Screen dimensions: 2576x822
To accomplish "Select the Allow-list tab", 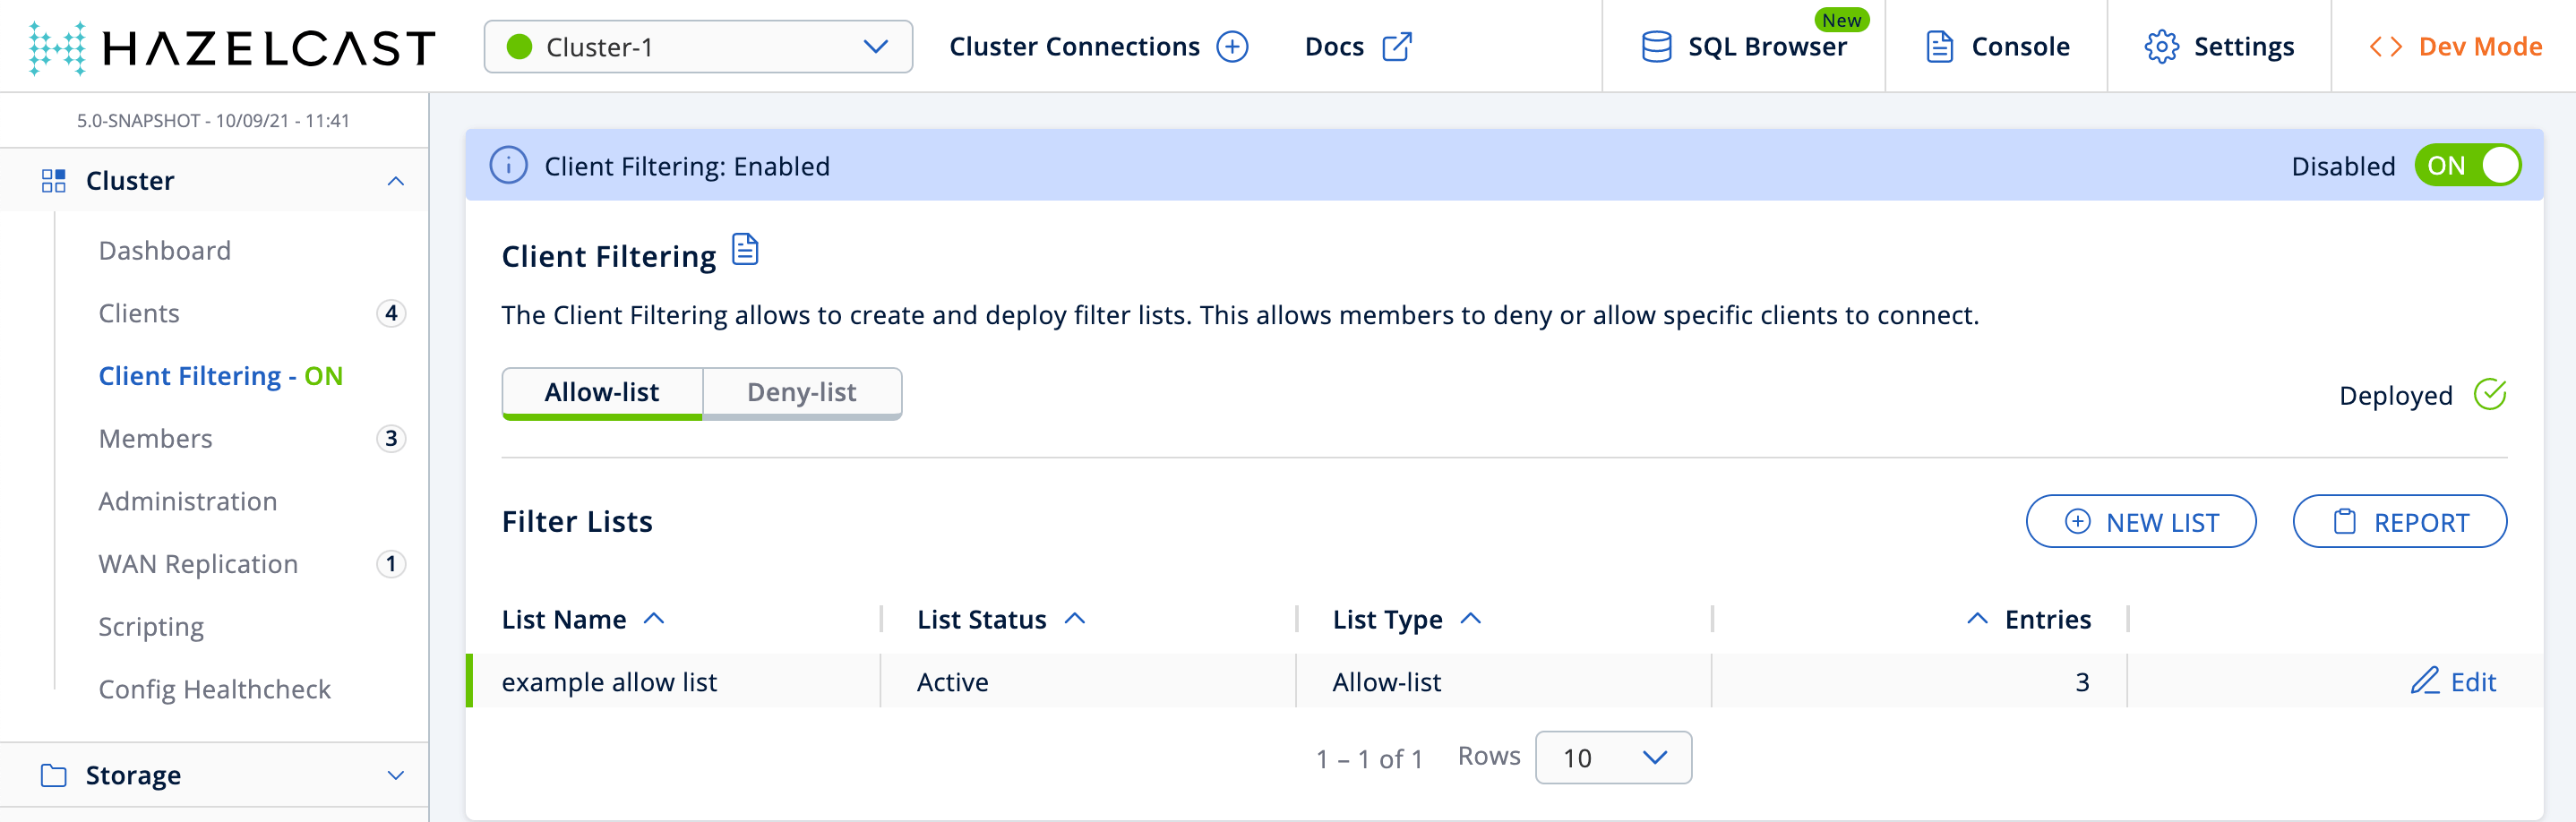I will [x=601, y=392].
